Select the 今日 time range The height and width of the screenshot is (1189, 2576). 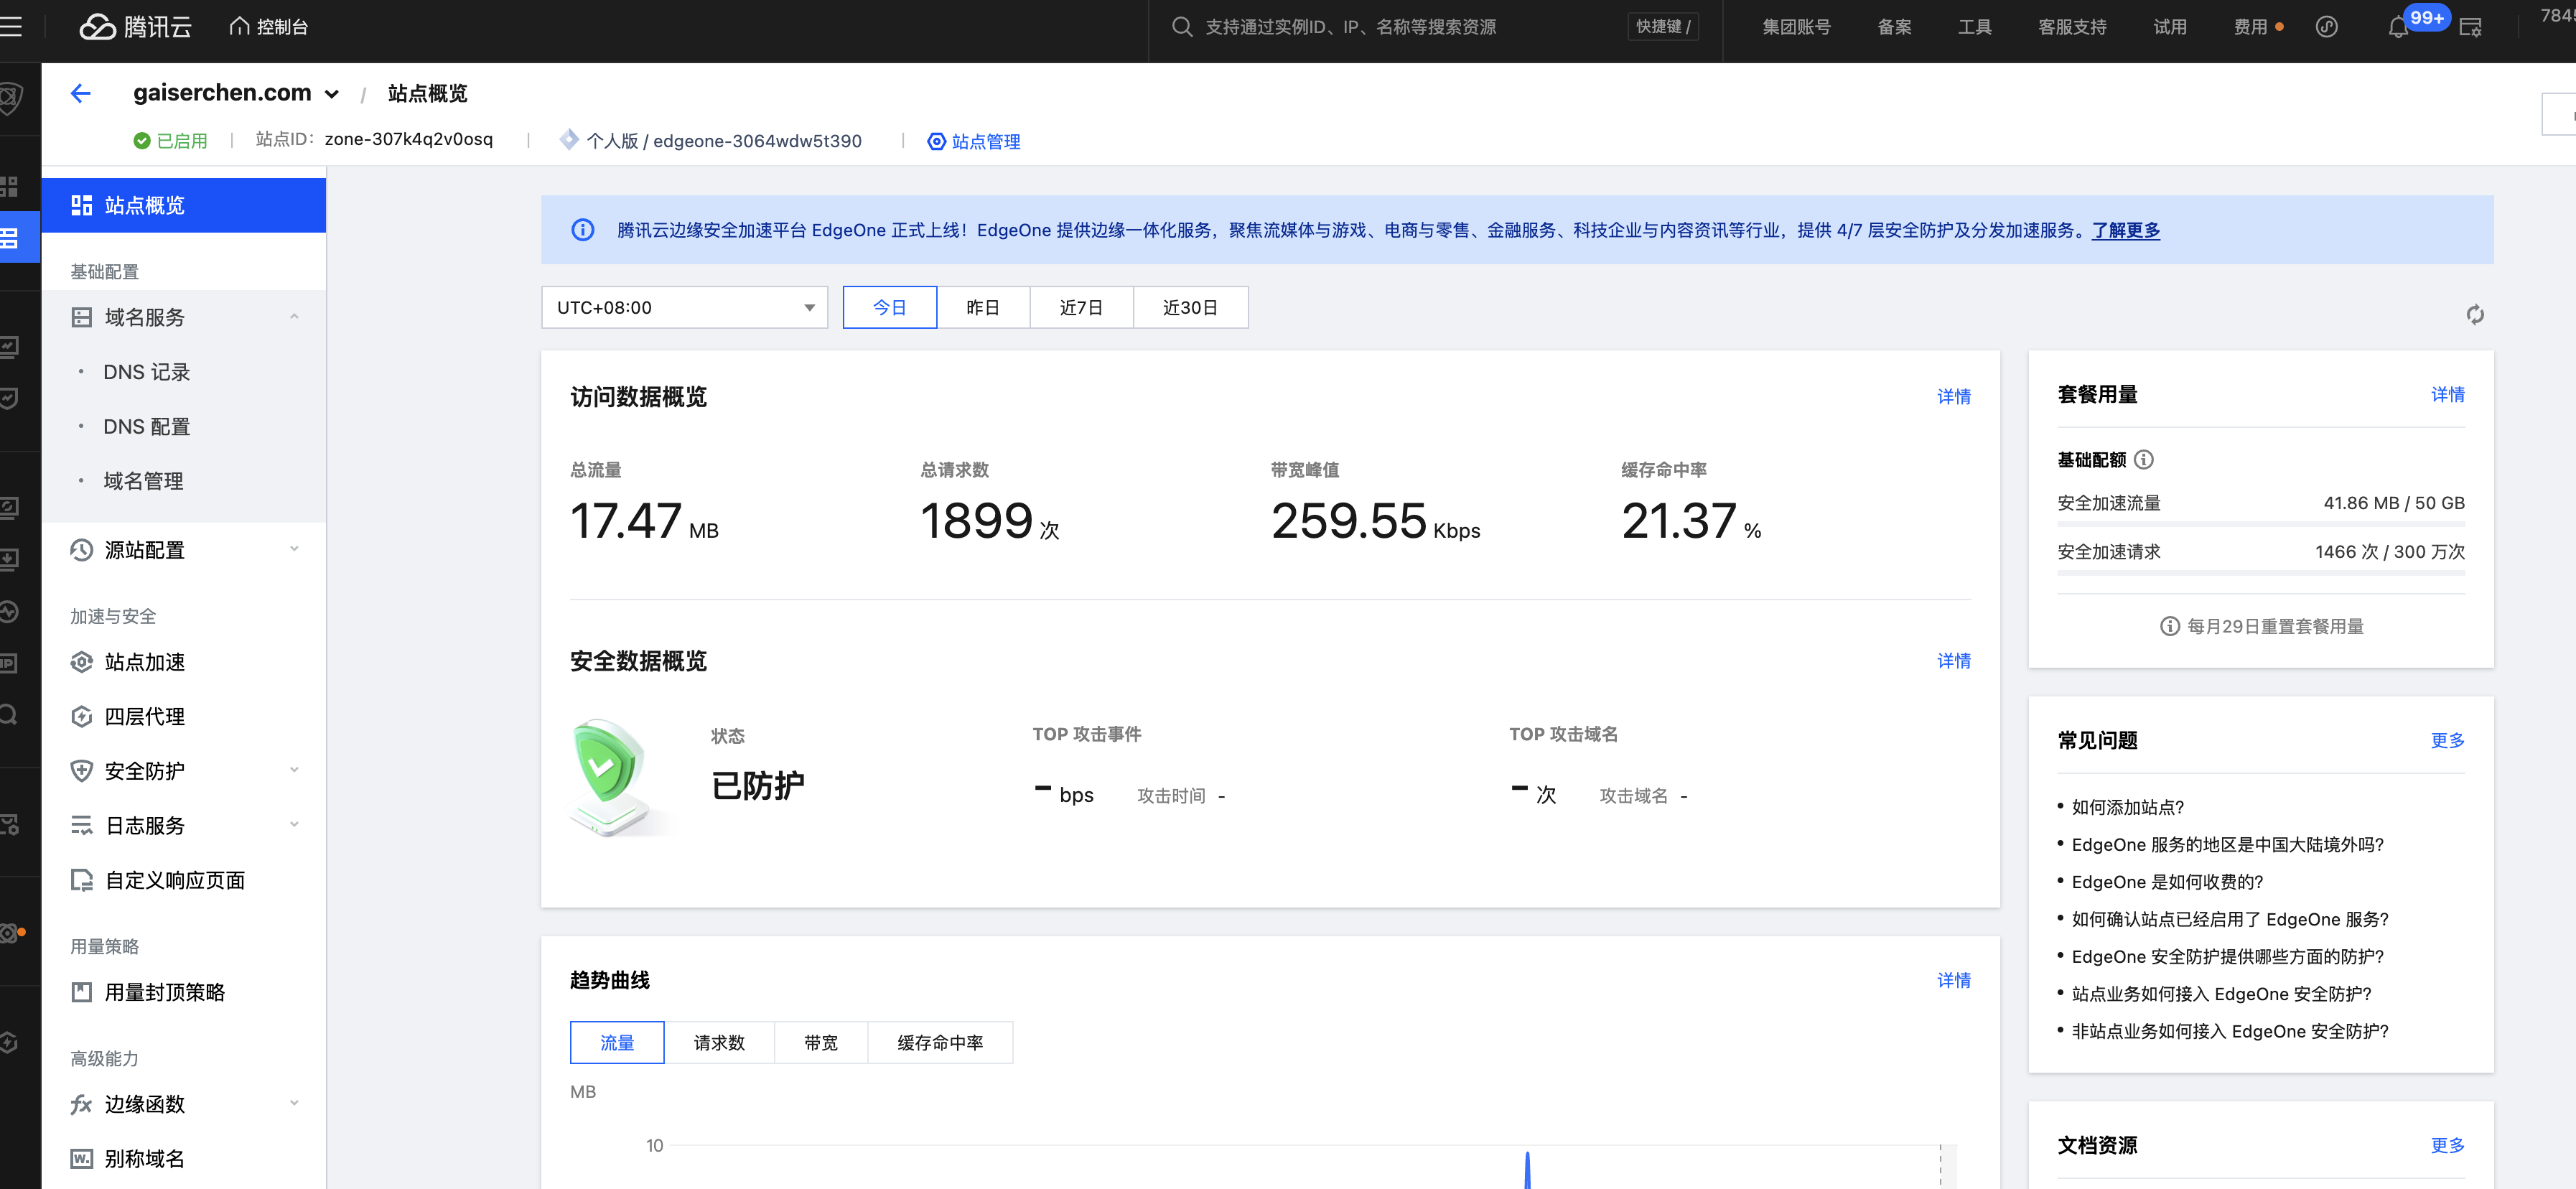coord(890,307)
